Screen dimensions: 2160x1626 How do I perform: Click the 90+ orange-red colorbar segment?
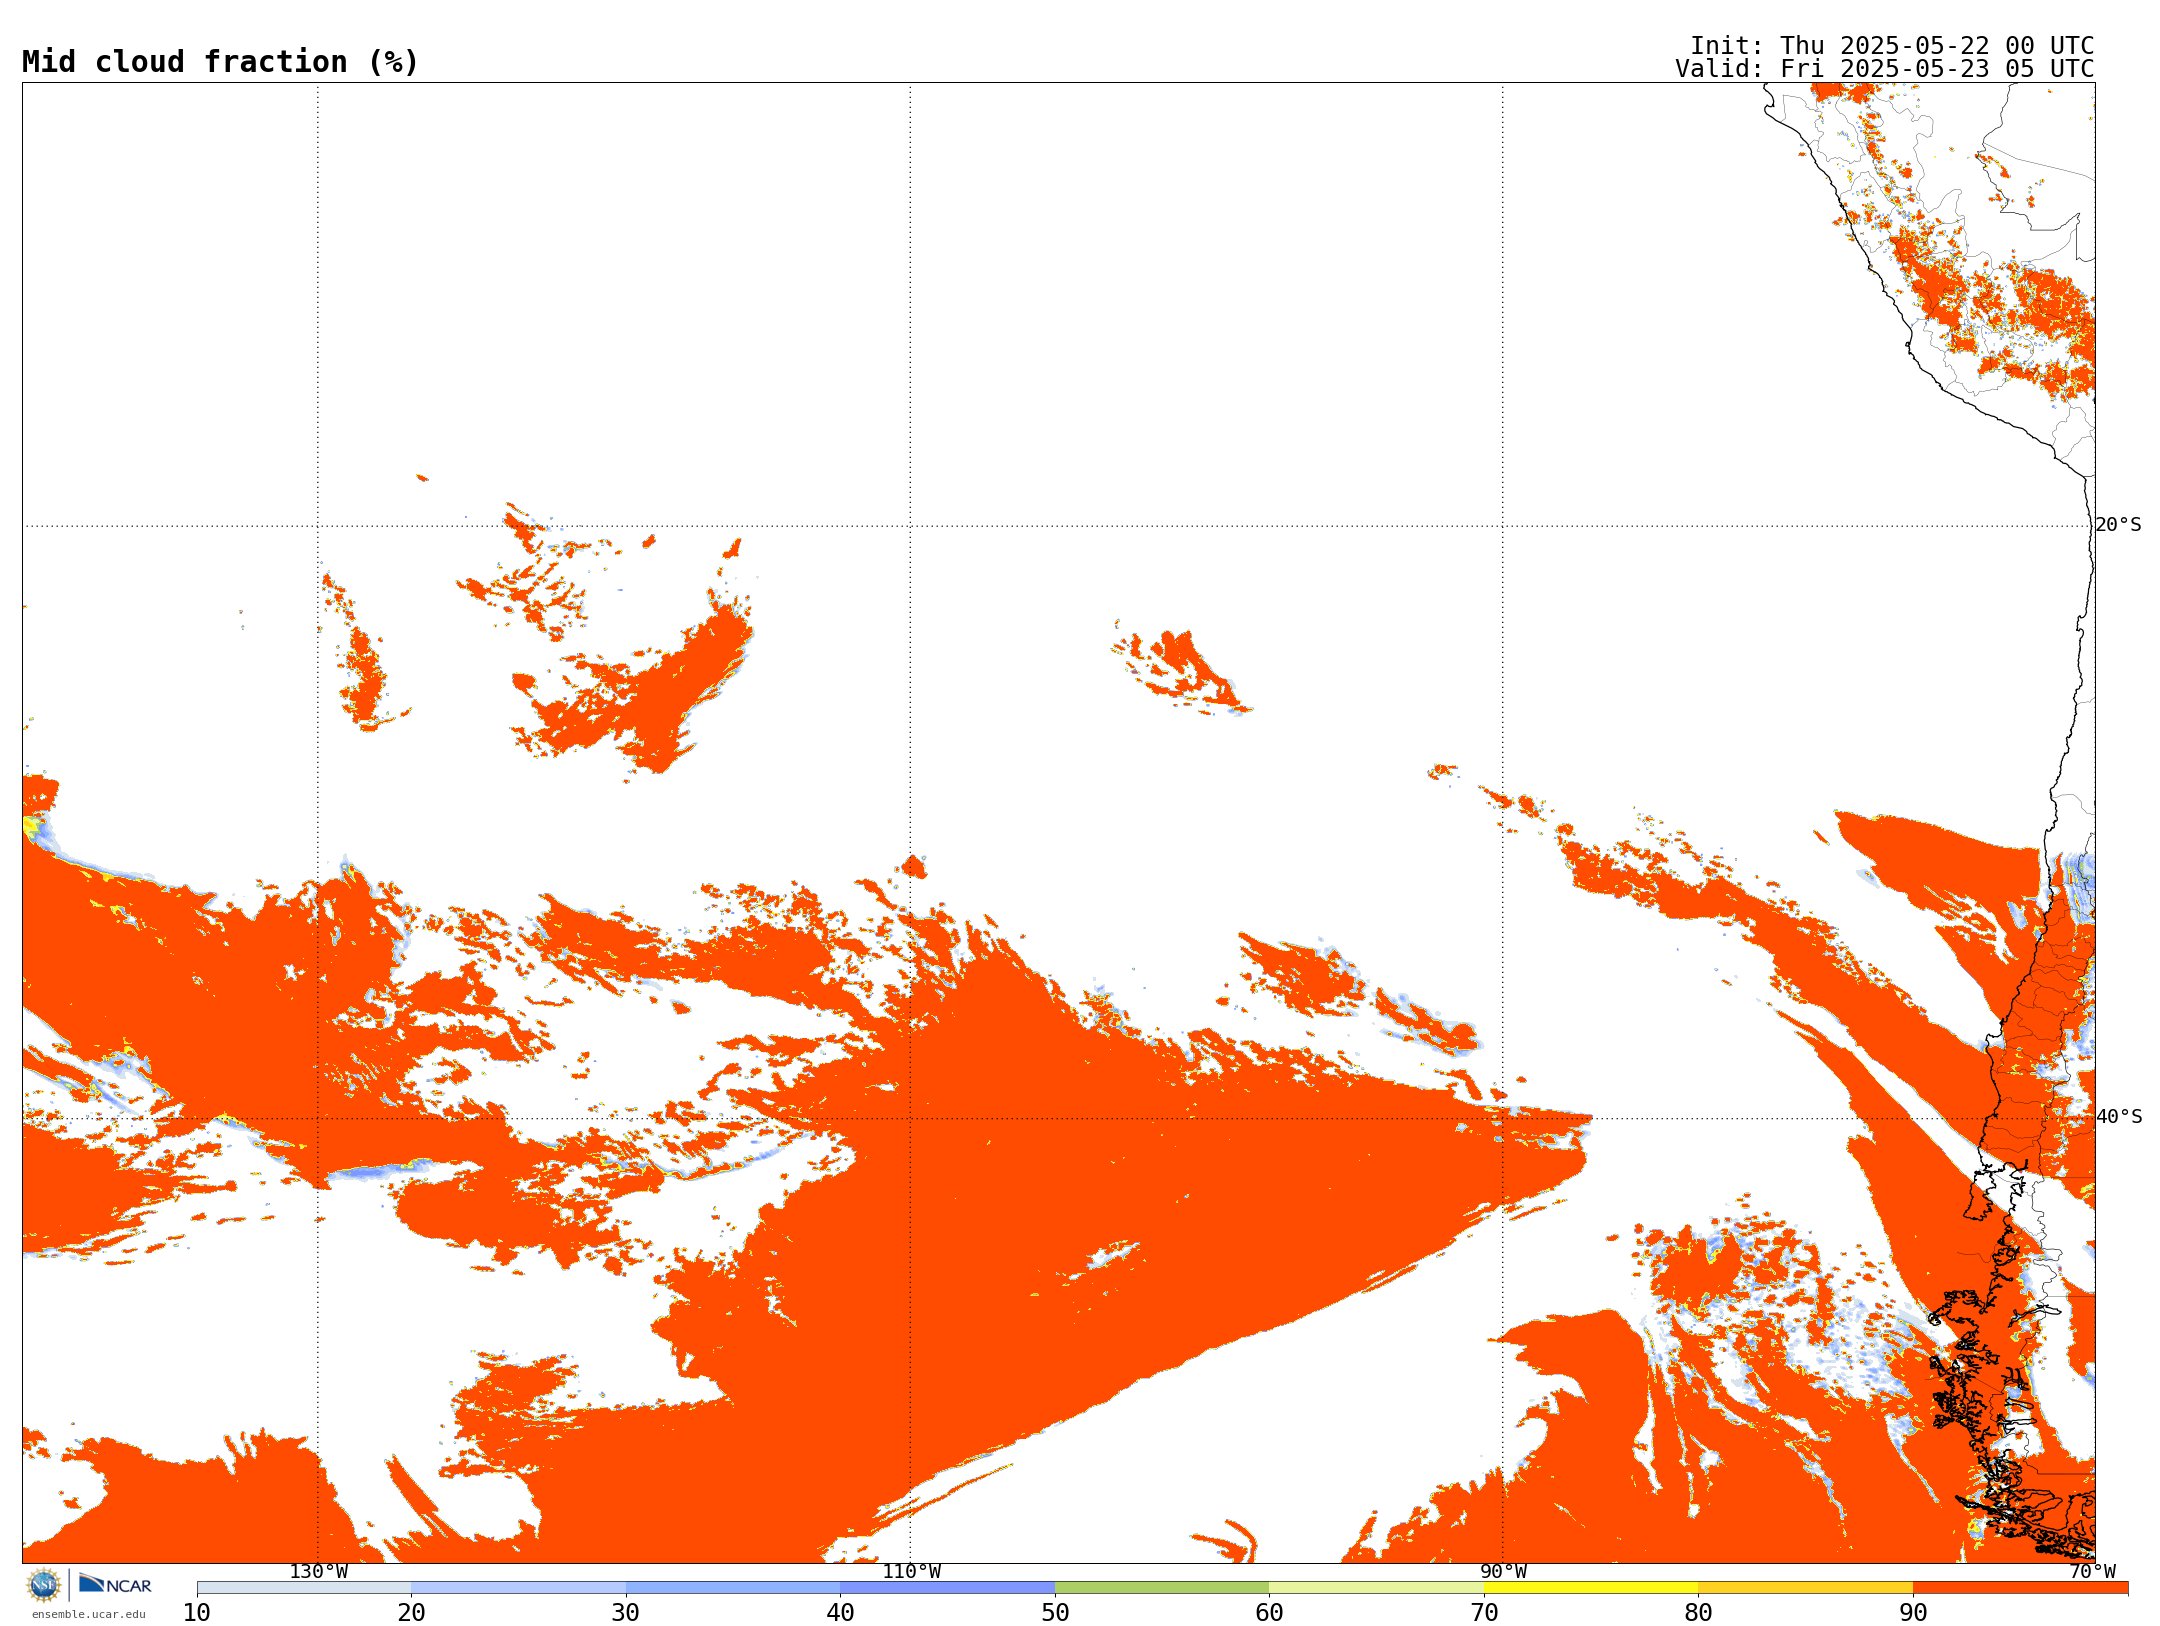click(x=2020, y=1588)
